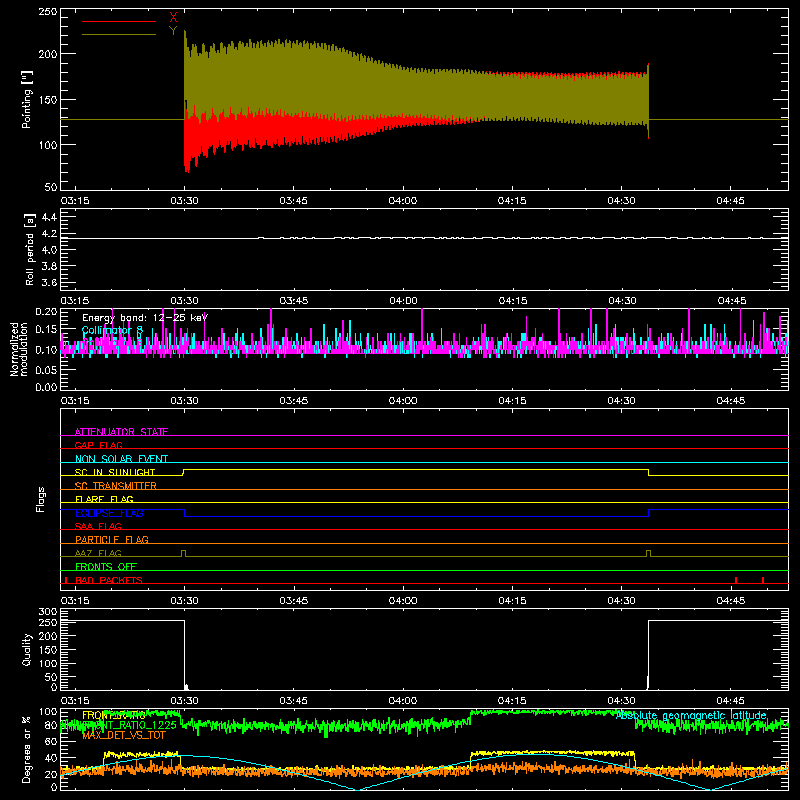Screen dimensions: 800x800
Task: Select the BAD_PACKETS flag label
Action: [x=109, y=580]
